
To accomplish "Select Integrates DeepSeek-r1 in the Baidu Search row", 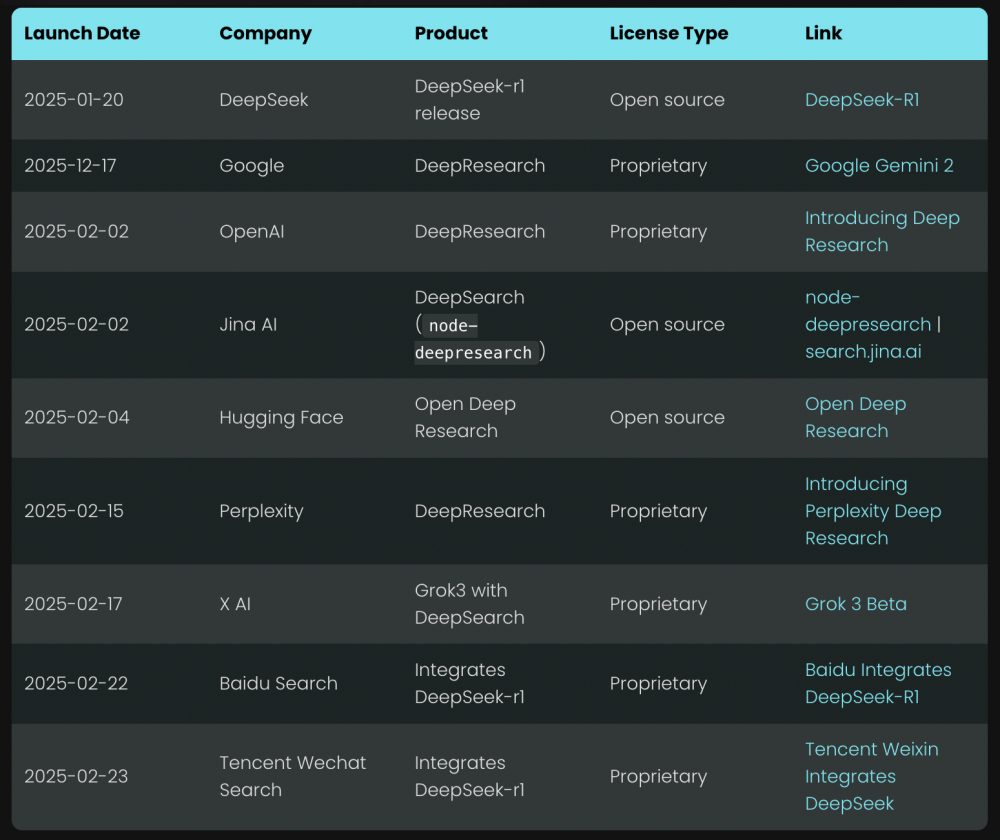I will click(469, 683).
